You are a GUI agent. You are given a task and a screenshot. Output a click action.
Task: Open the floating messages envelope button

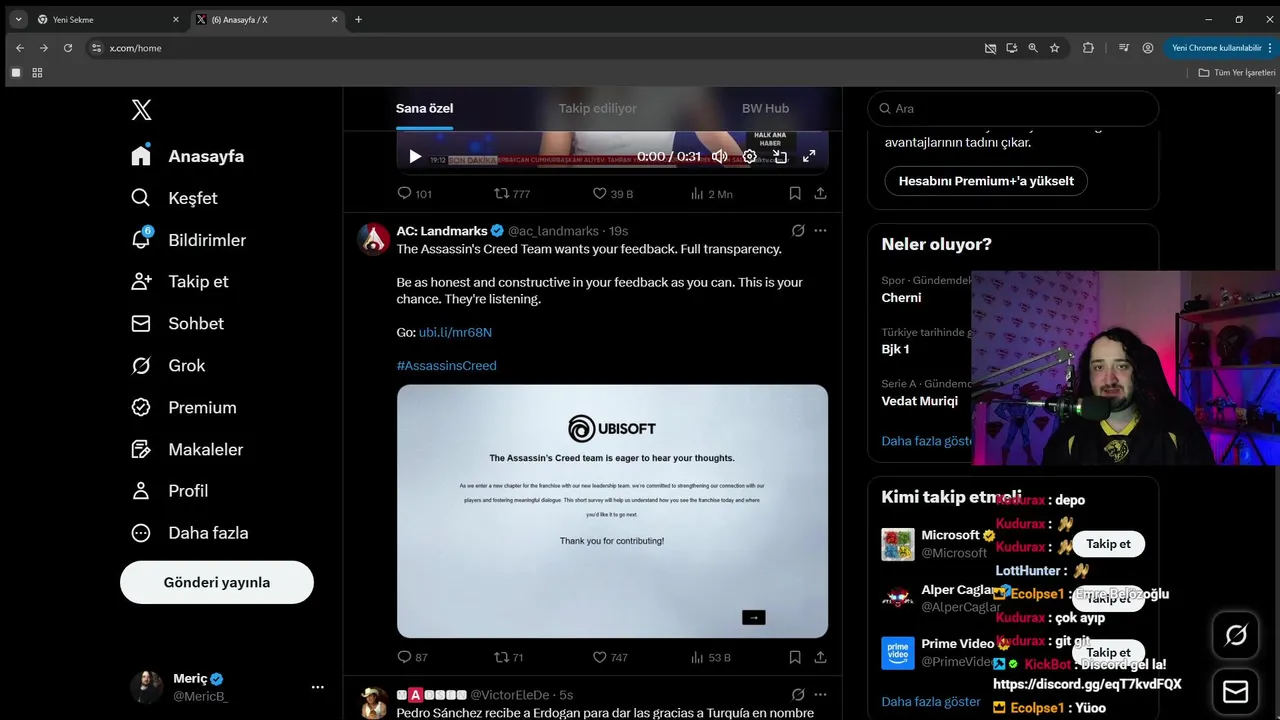tap(1236, 692)
